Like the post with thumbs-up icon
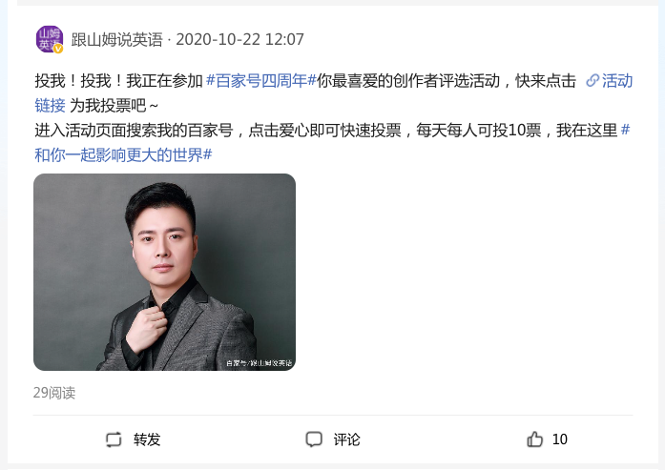Image resolution: width=666 pixels, height=470 pixels. tap(535, 439)
